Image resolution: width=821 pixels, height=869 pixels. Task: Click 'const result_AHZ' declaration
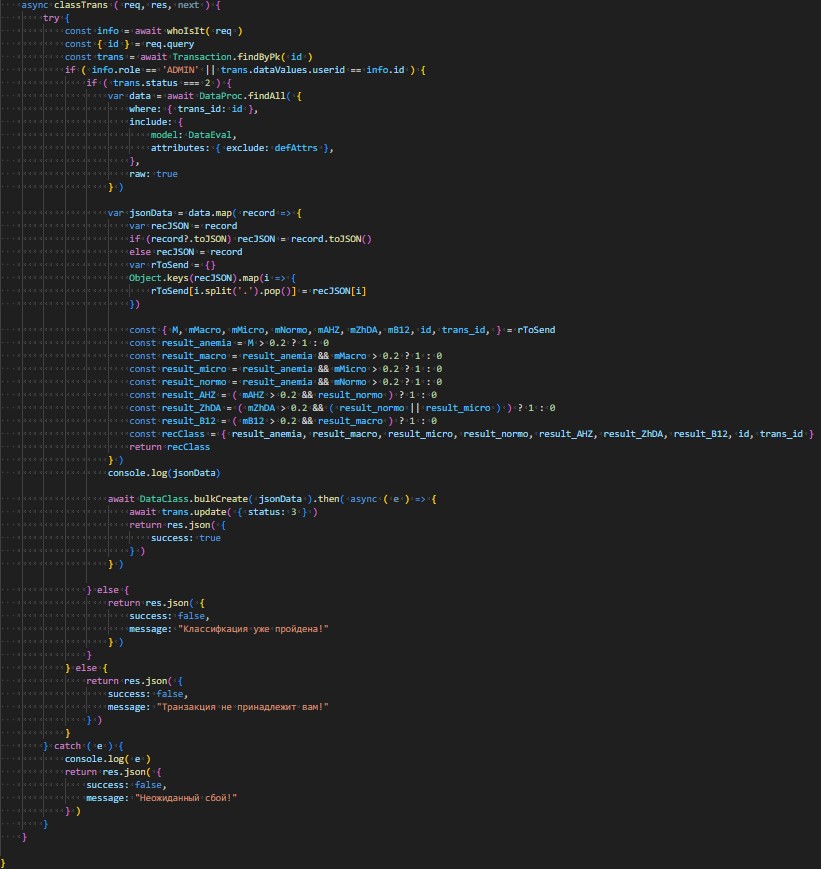[172, 395]
